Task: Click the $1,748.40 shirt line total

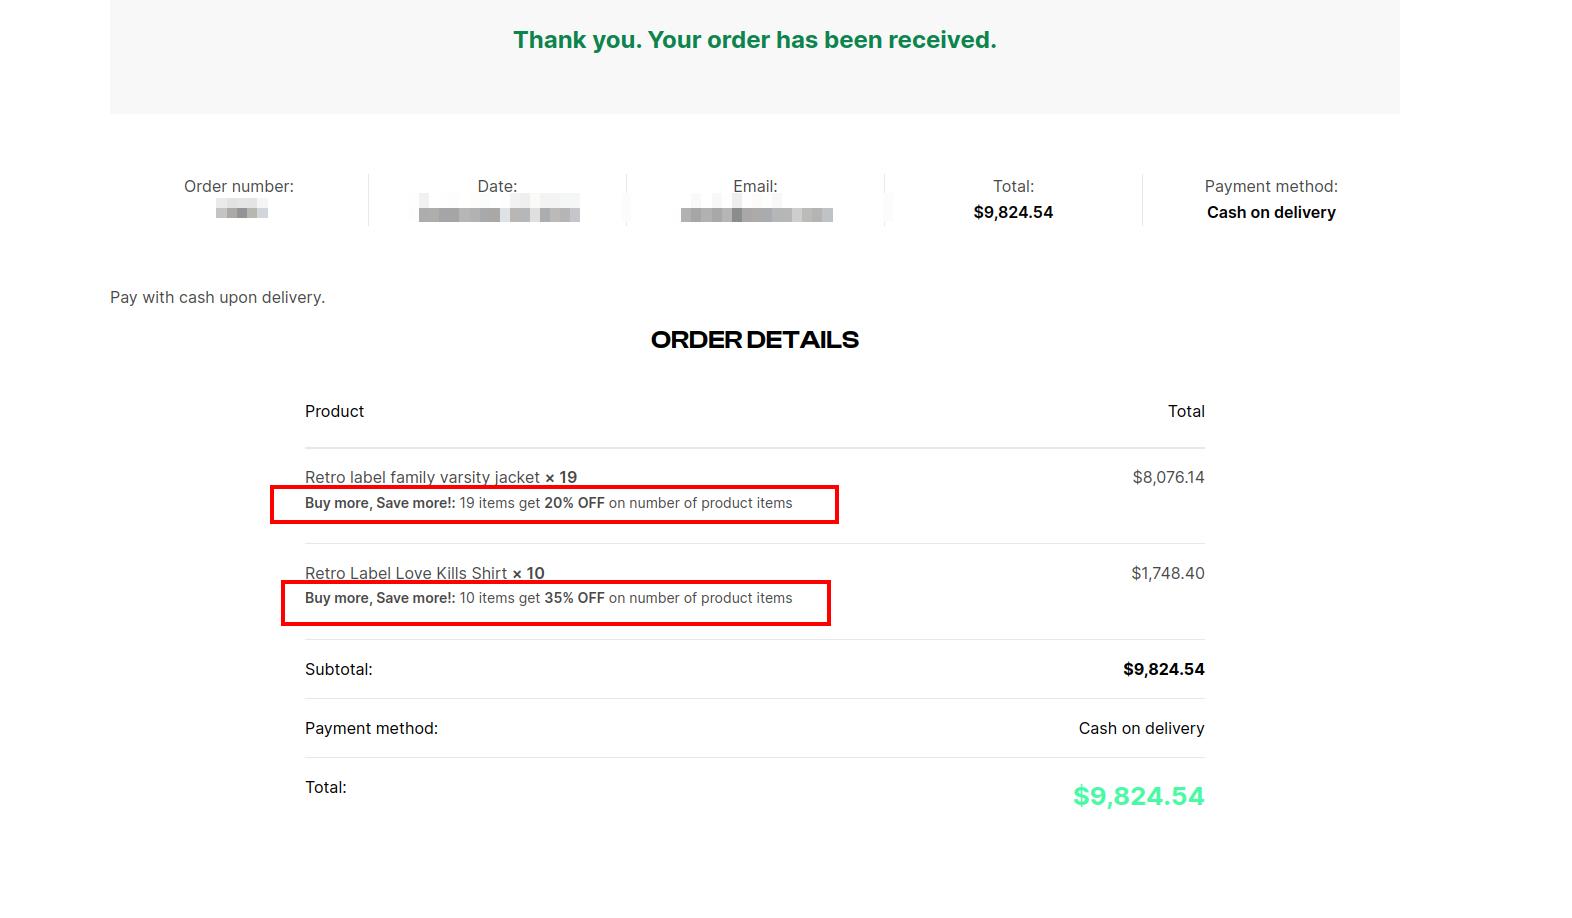Action: pos(1168,573)
